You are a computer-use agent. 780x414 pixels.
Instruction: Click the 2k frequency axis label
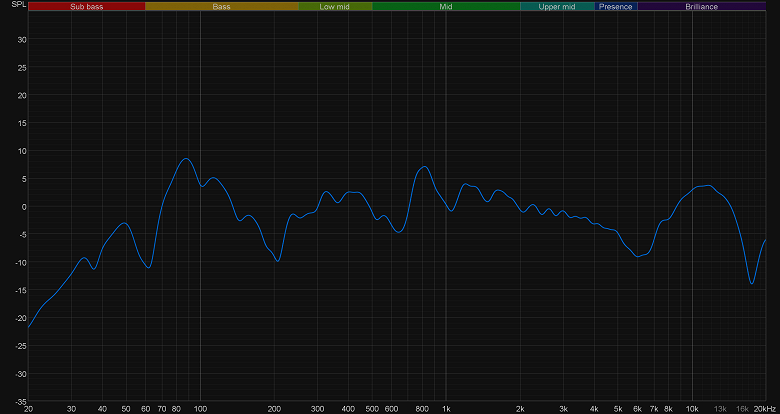click(520, 409)
